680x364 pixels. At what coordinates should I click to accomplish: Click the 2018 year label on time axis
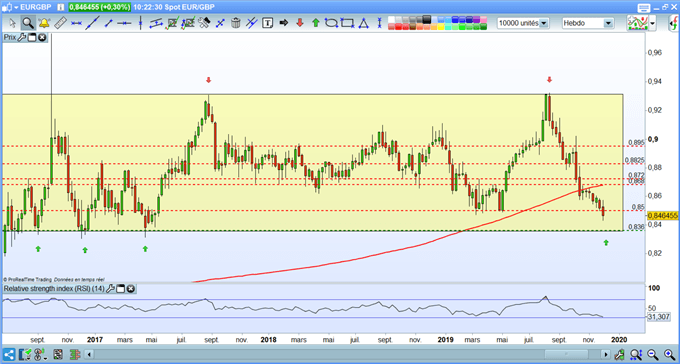[269, 340]
